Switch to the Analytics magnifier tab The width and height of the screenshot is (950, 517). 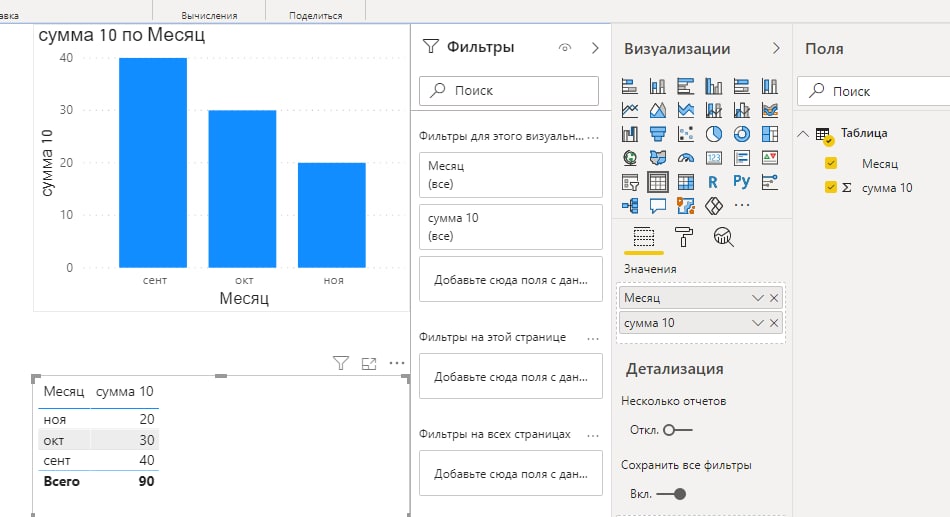coord(723,236)
